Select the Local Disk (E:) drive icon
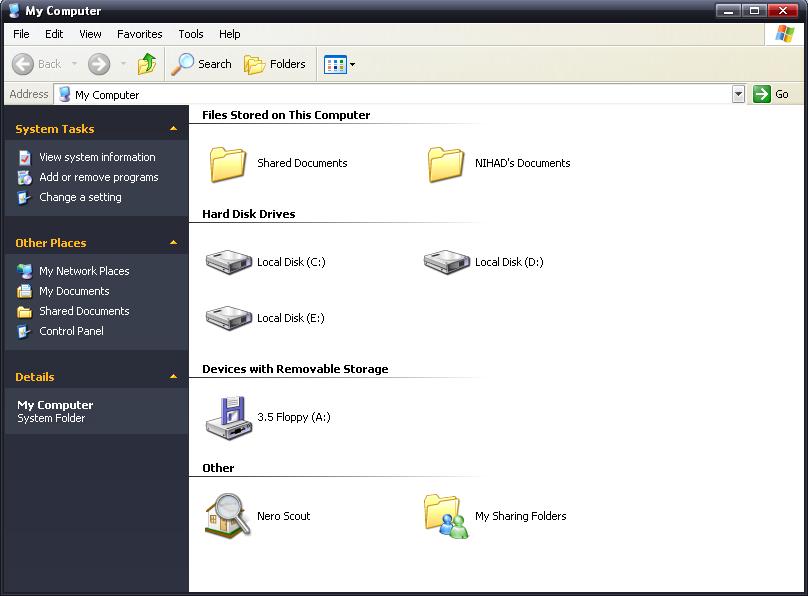 point(229,318)
